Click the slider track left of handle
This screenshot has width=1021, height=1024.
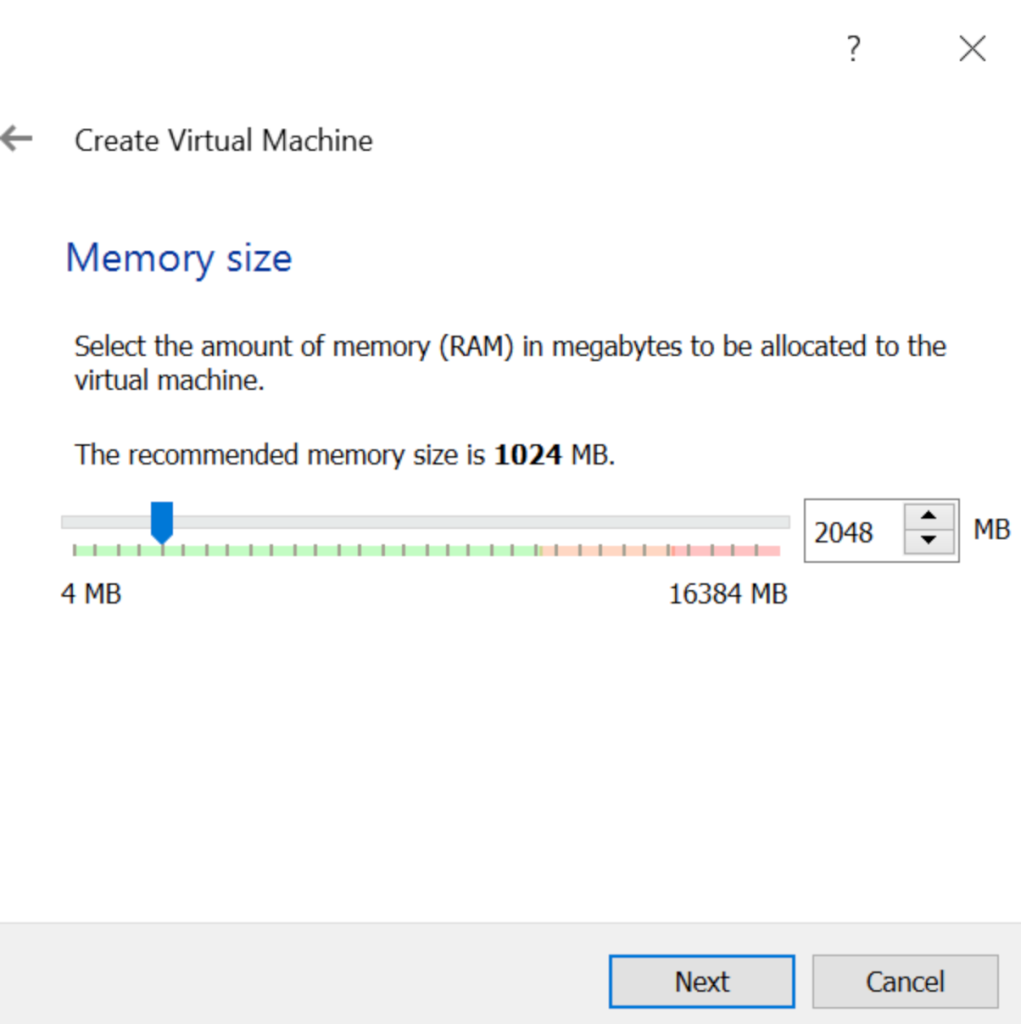tap(105, 522)
